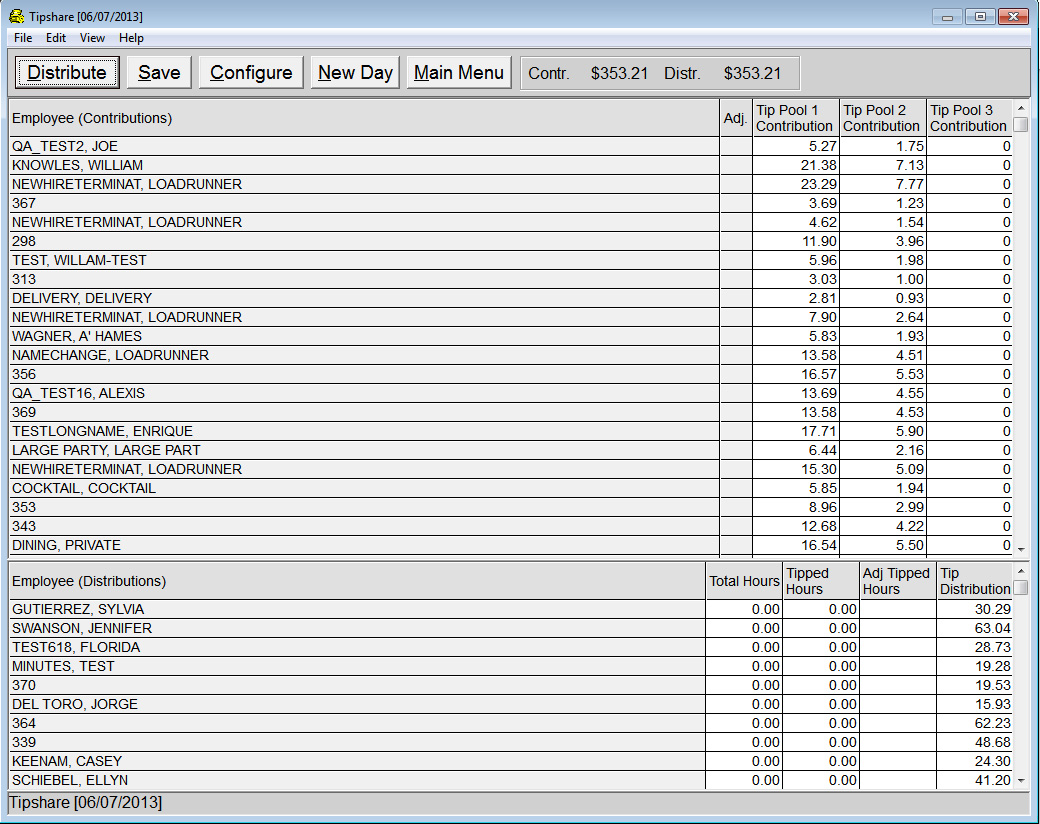
Task: Open the Help menu
Action: pos(131,38)
